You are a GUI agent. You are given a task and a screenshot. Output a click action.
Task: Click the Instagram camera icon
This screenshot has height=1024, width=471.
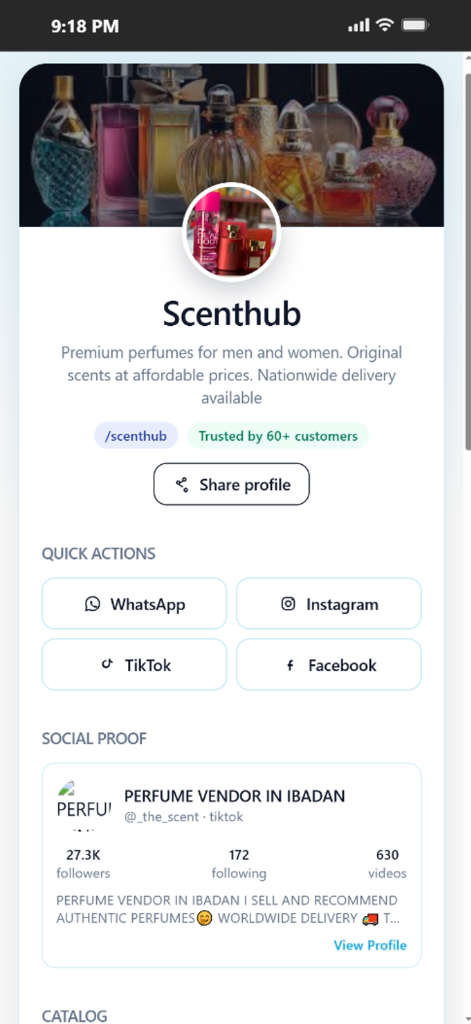click(288, 604)
